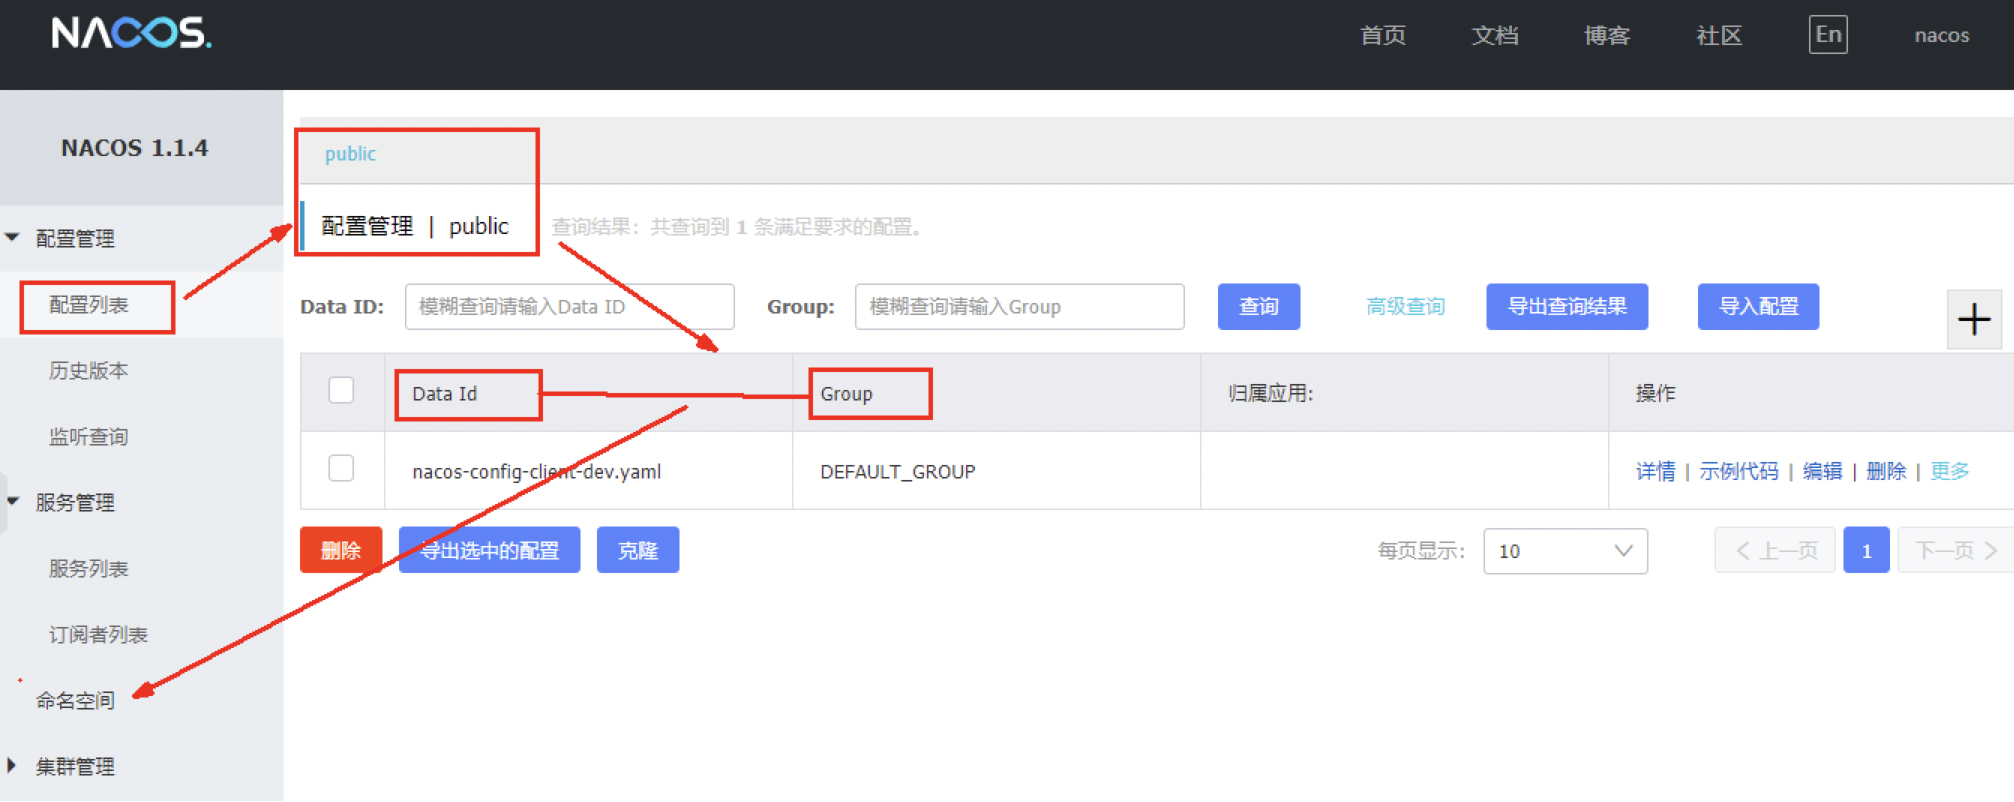The width and height of the screenshot is (2014, 802).
Task: Collapse the 配置管理 menu section
Action: point(14,238)
